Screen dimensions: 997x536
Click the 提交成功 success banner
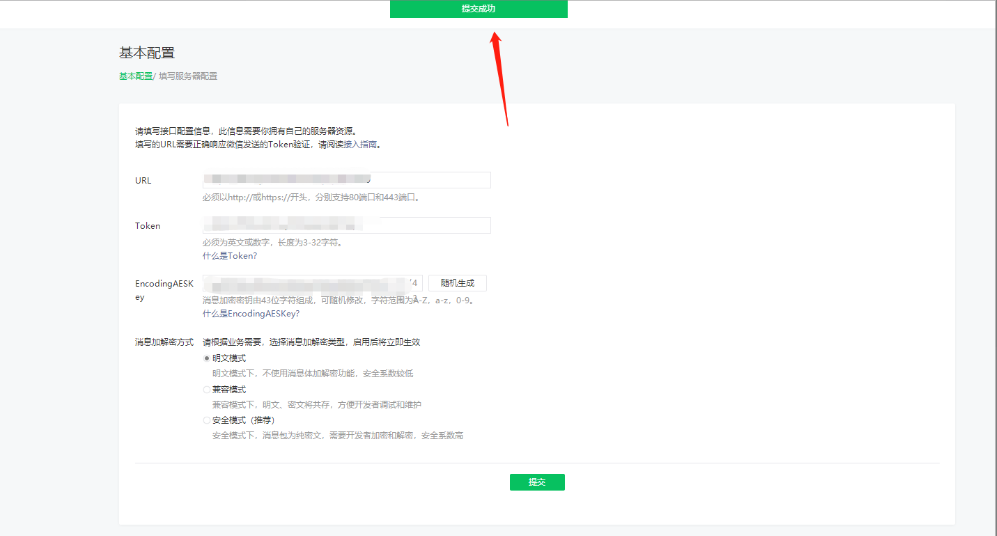[x=478, y=9]
